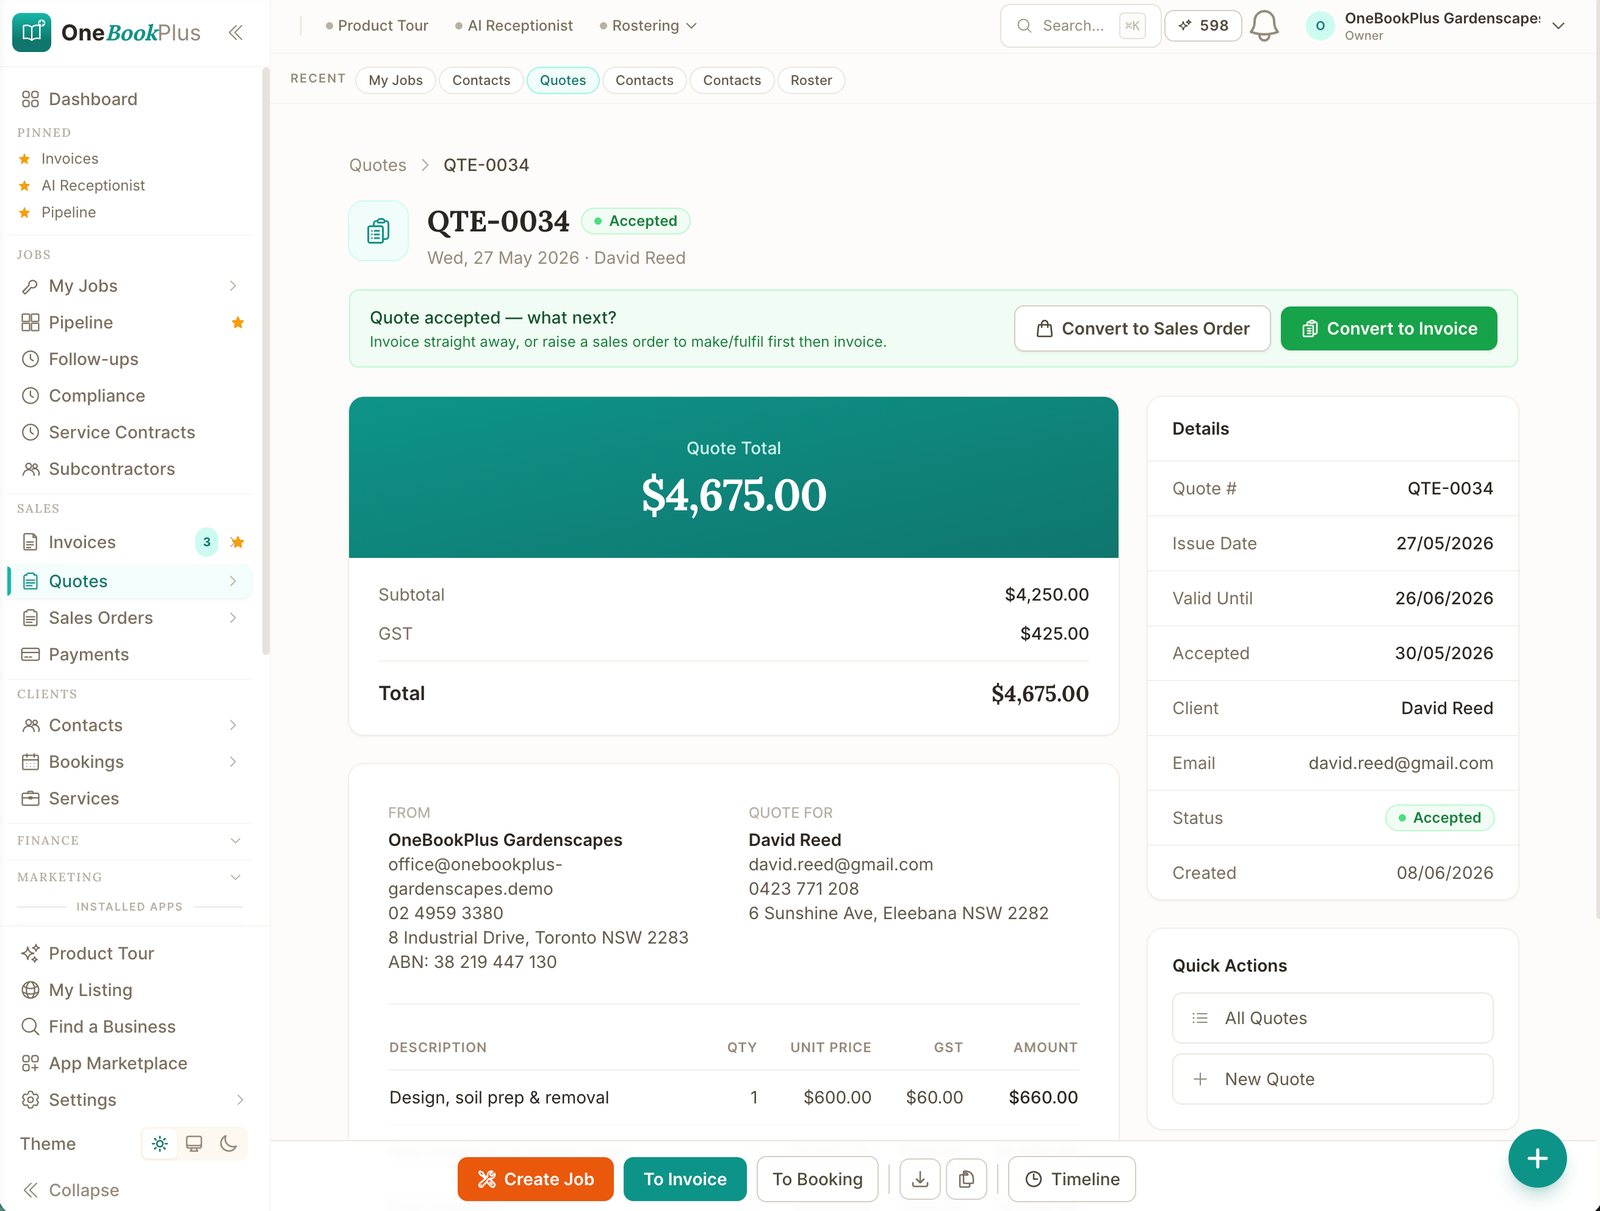The image size is (1600, 1211).
Task: Open the My Jobs recent tab
Action: tap(395, 80)
